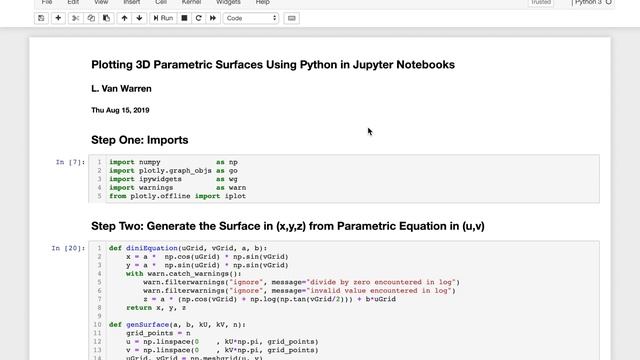Click the Python 3 kernel indicator

(593, 2)
